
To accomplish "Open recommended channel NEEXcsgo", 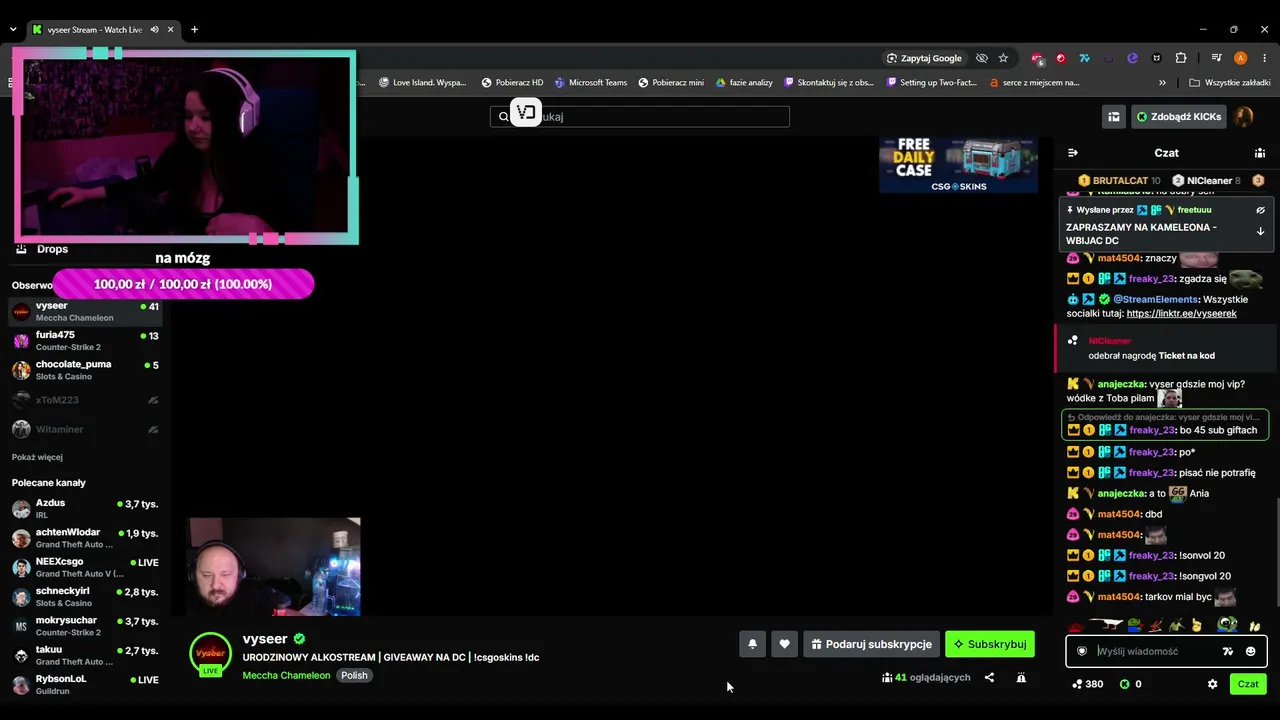I will (x=85, y=567).
